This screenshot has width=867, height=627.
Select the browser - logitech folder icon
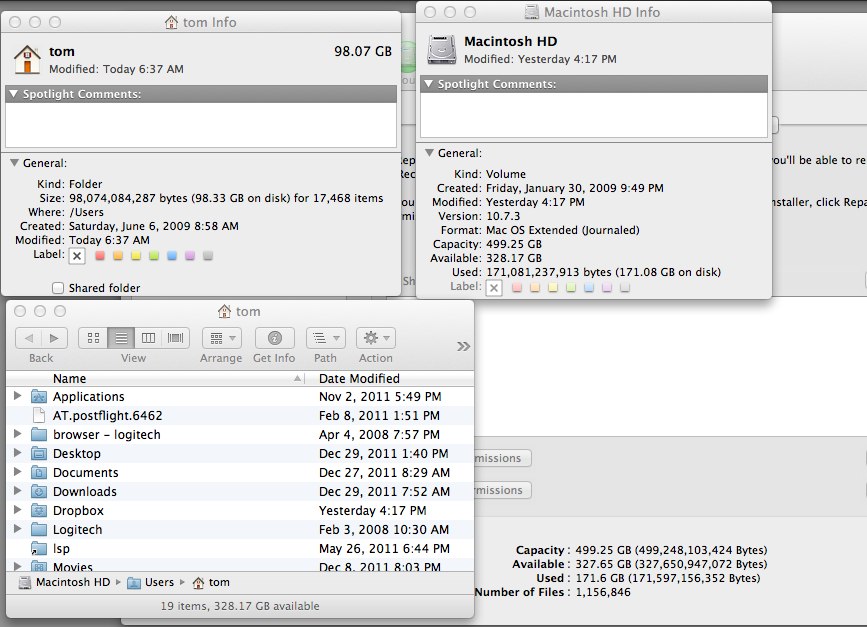tap(39, 435)
